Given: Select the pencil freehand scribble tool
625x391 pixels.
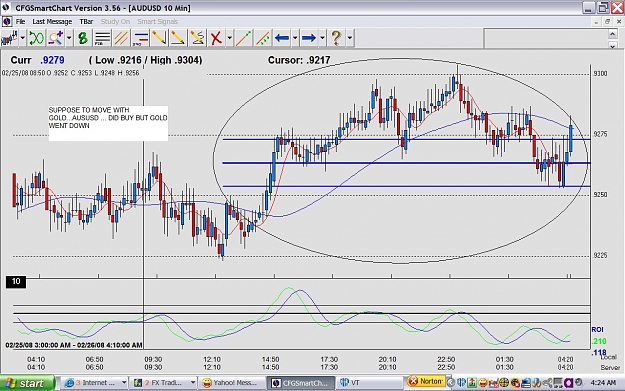Looking at the screenshot, I should point(197,38).
